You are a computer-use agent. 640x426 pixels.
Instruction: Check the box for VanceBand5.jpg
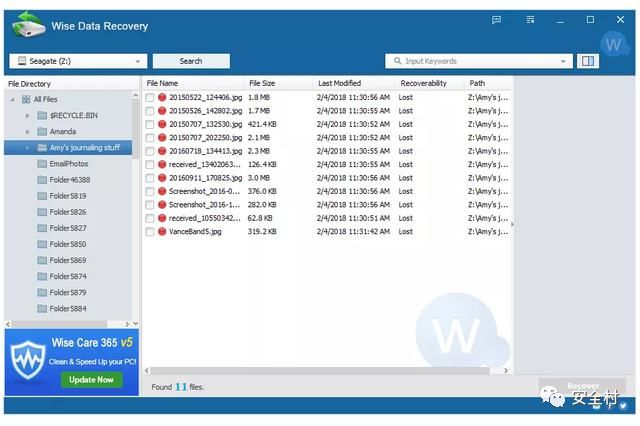click(x=150, y=232)
